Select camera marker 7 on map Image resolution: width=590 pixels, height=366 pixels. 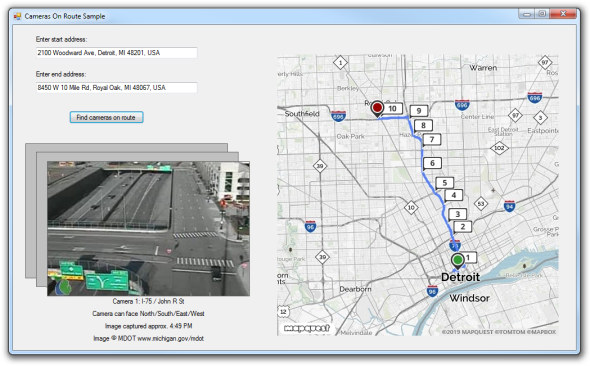pos(432,140)
